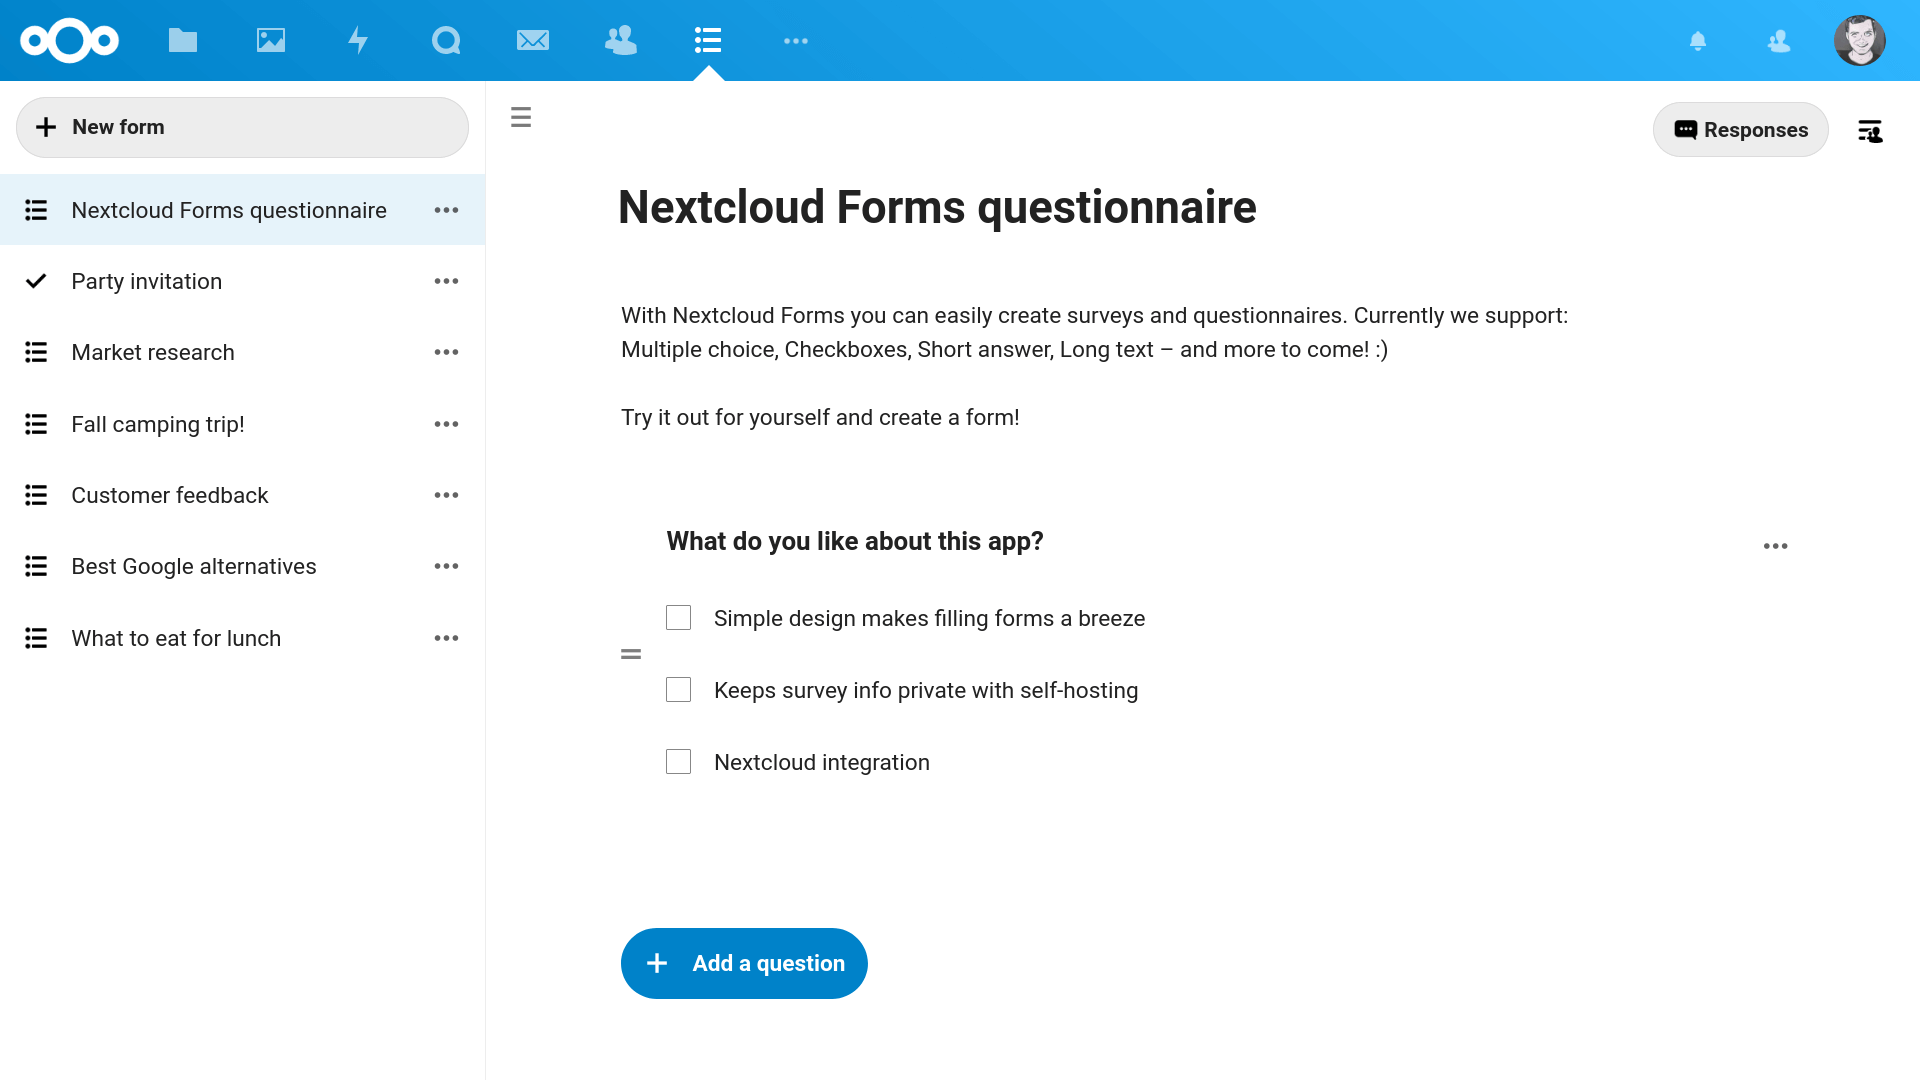Open three-dot menu for Party invitation
Image resolution: width=1920 pixels, height=1080 pixels.
click(x=448, y=281)
